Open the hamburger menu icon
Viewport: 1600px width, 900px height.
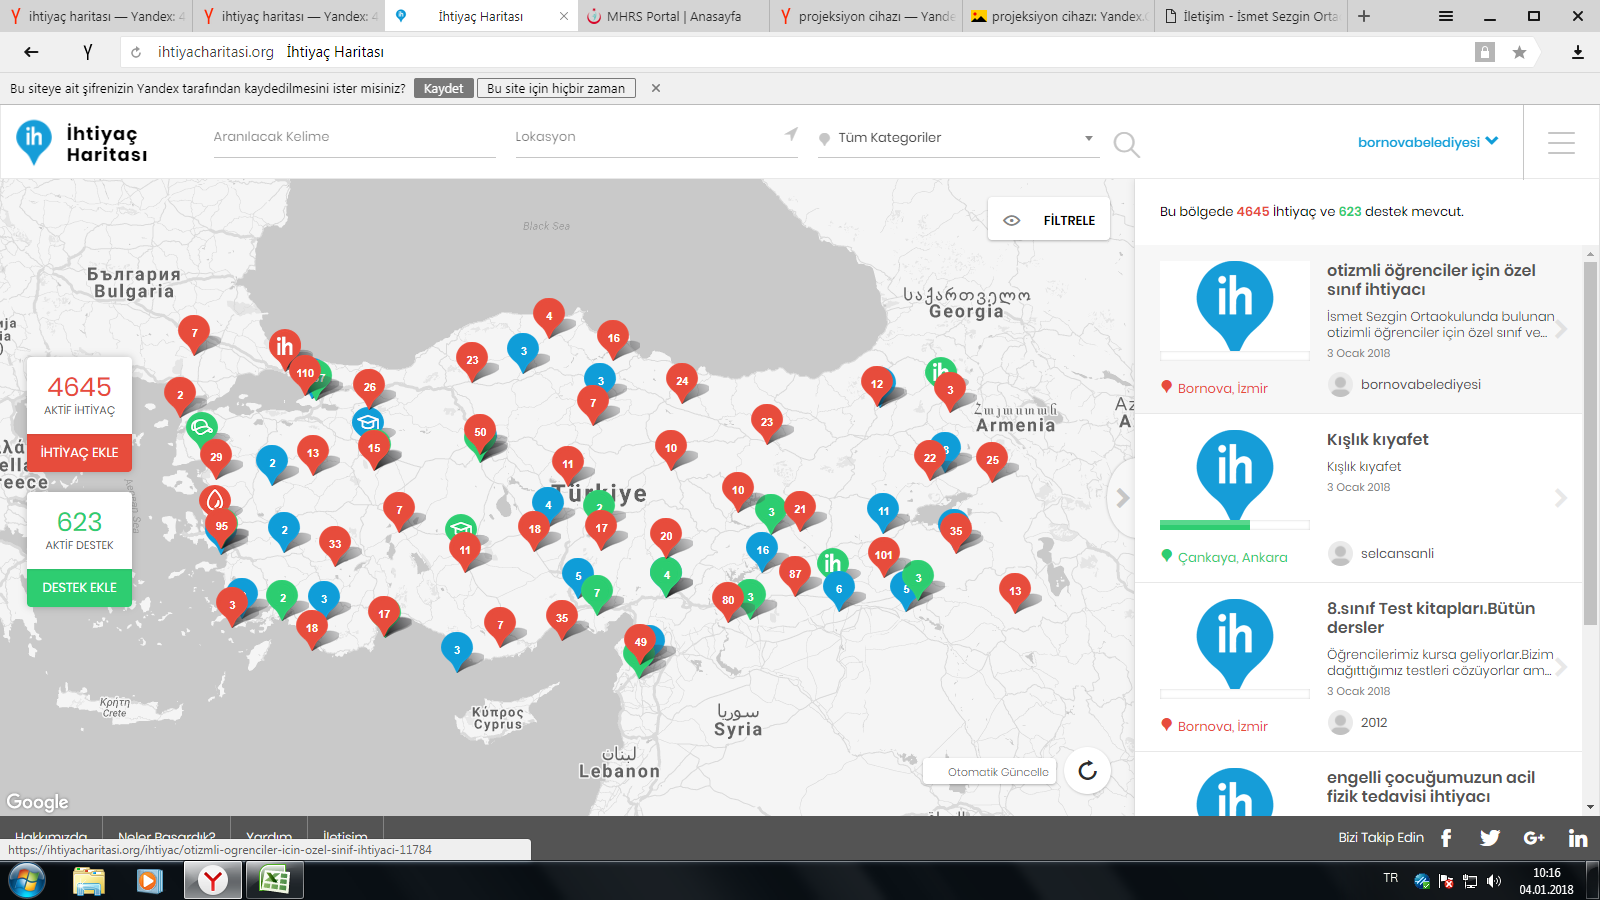(x=1561, y=143)
